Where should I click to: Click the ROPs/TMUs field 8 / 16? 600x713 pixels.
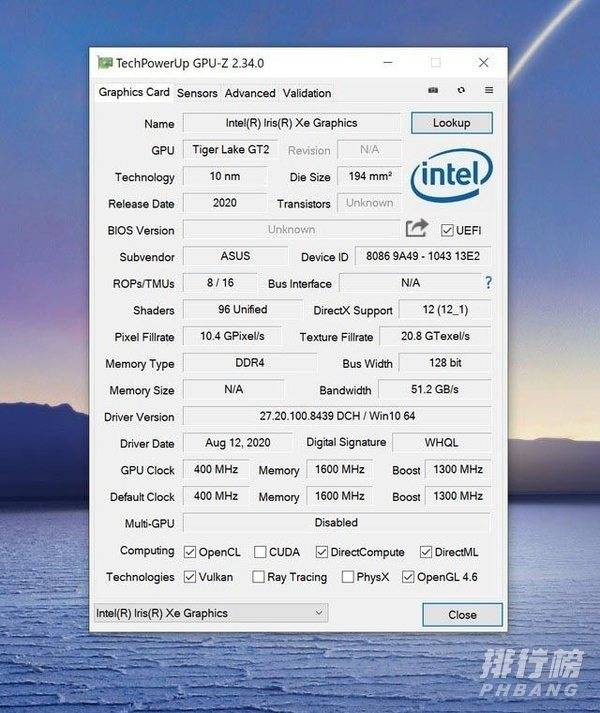[x=220, y=283]
